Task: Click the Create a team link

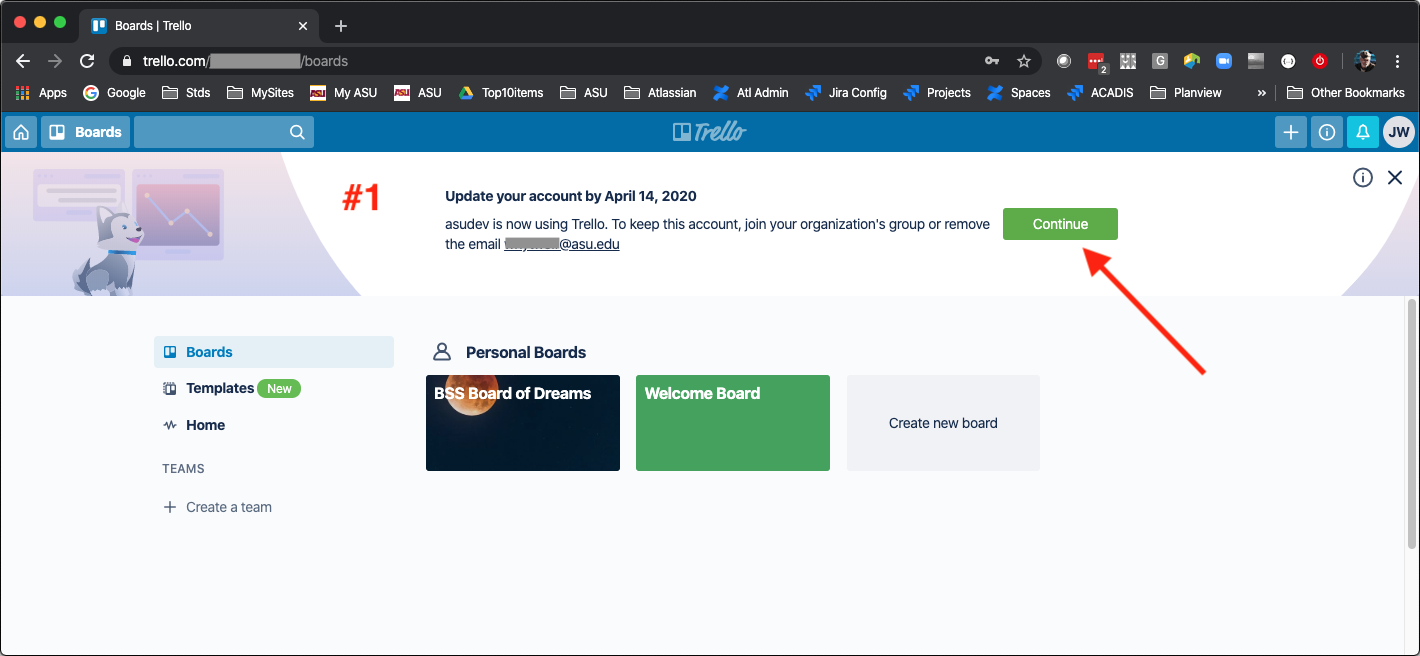Action: (x=227, y=507)
